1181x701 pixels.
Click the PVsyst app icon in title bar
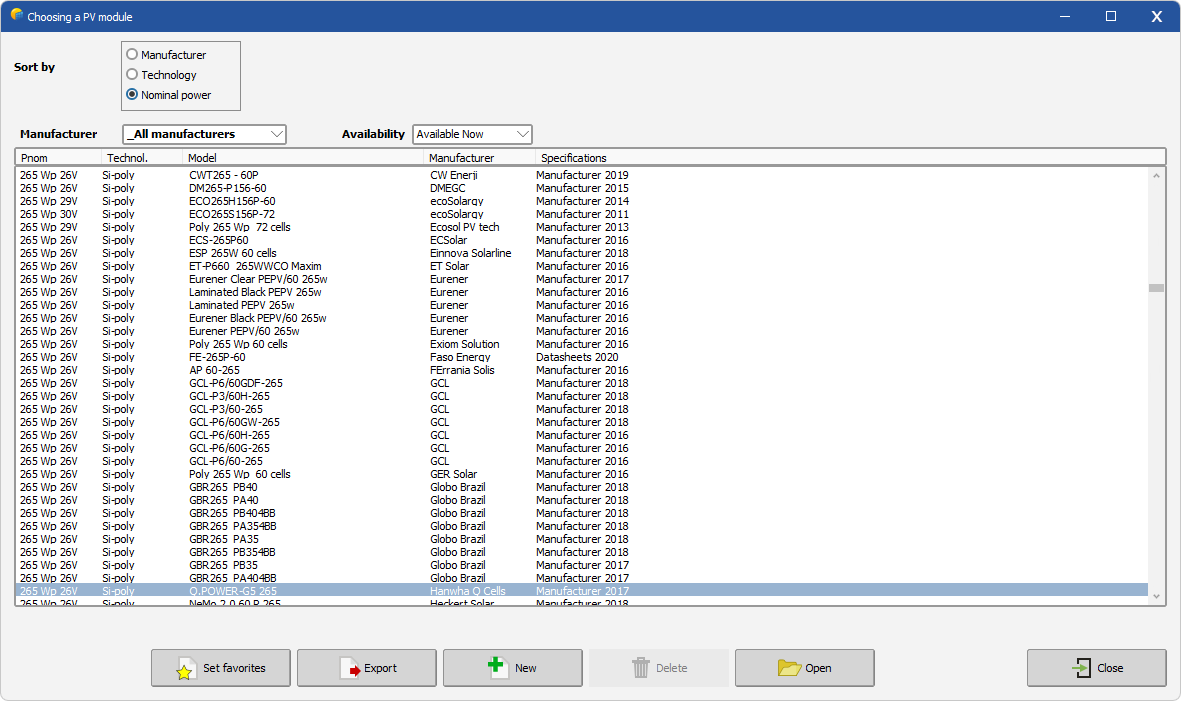coord(17,15)
